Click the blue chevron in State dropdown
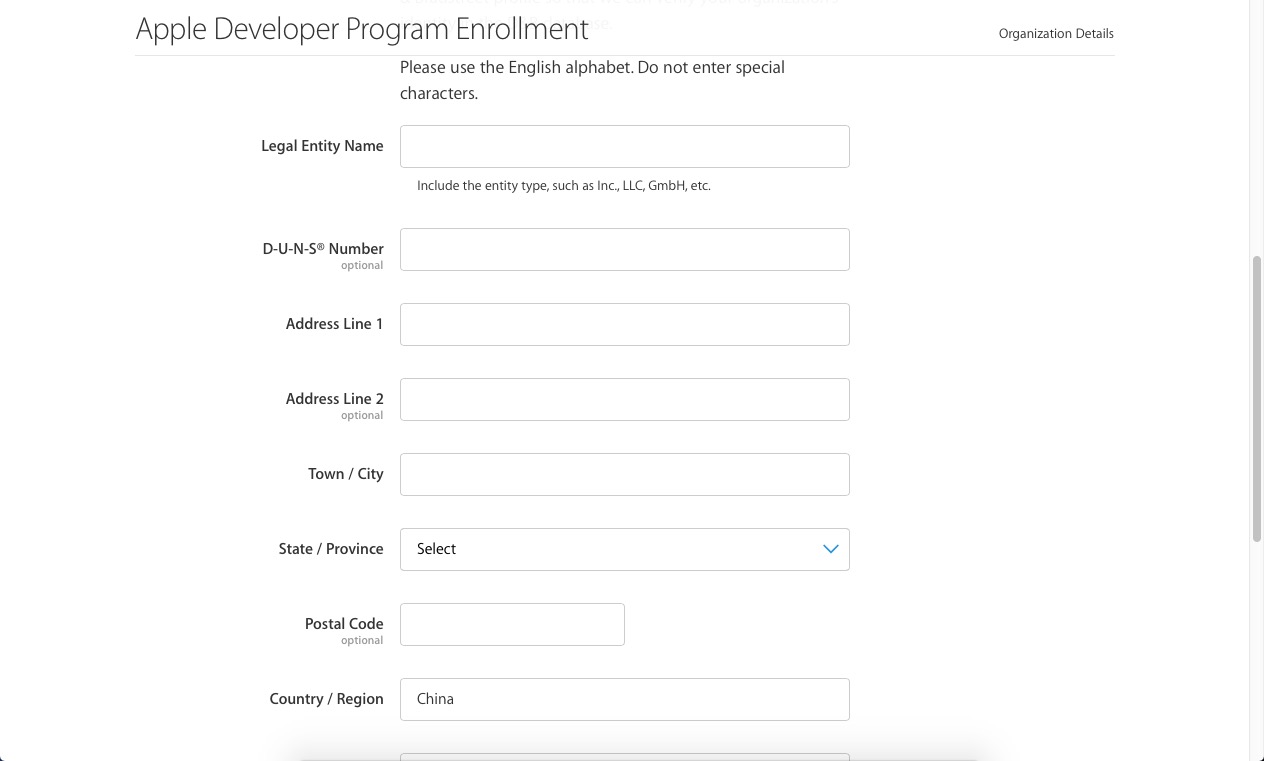The height and width of the screenshot is (761, 1264). coord(830,549)
